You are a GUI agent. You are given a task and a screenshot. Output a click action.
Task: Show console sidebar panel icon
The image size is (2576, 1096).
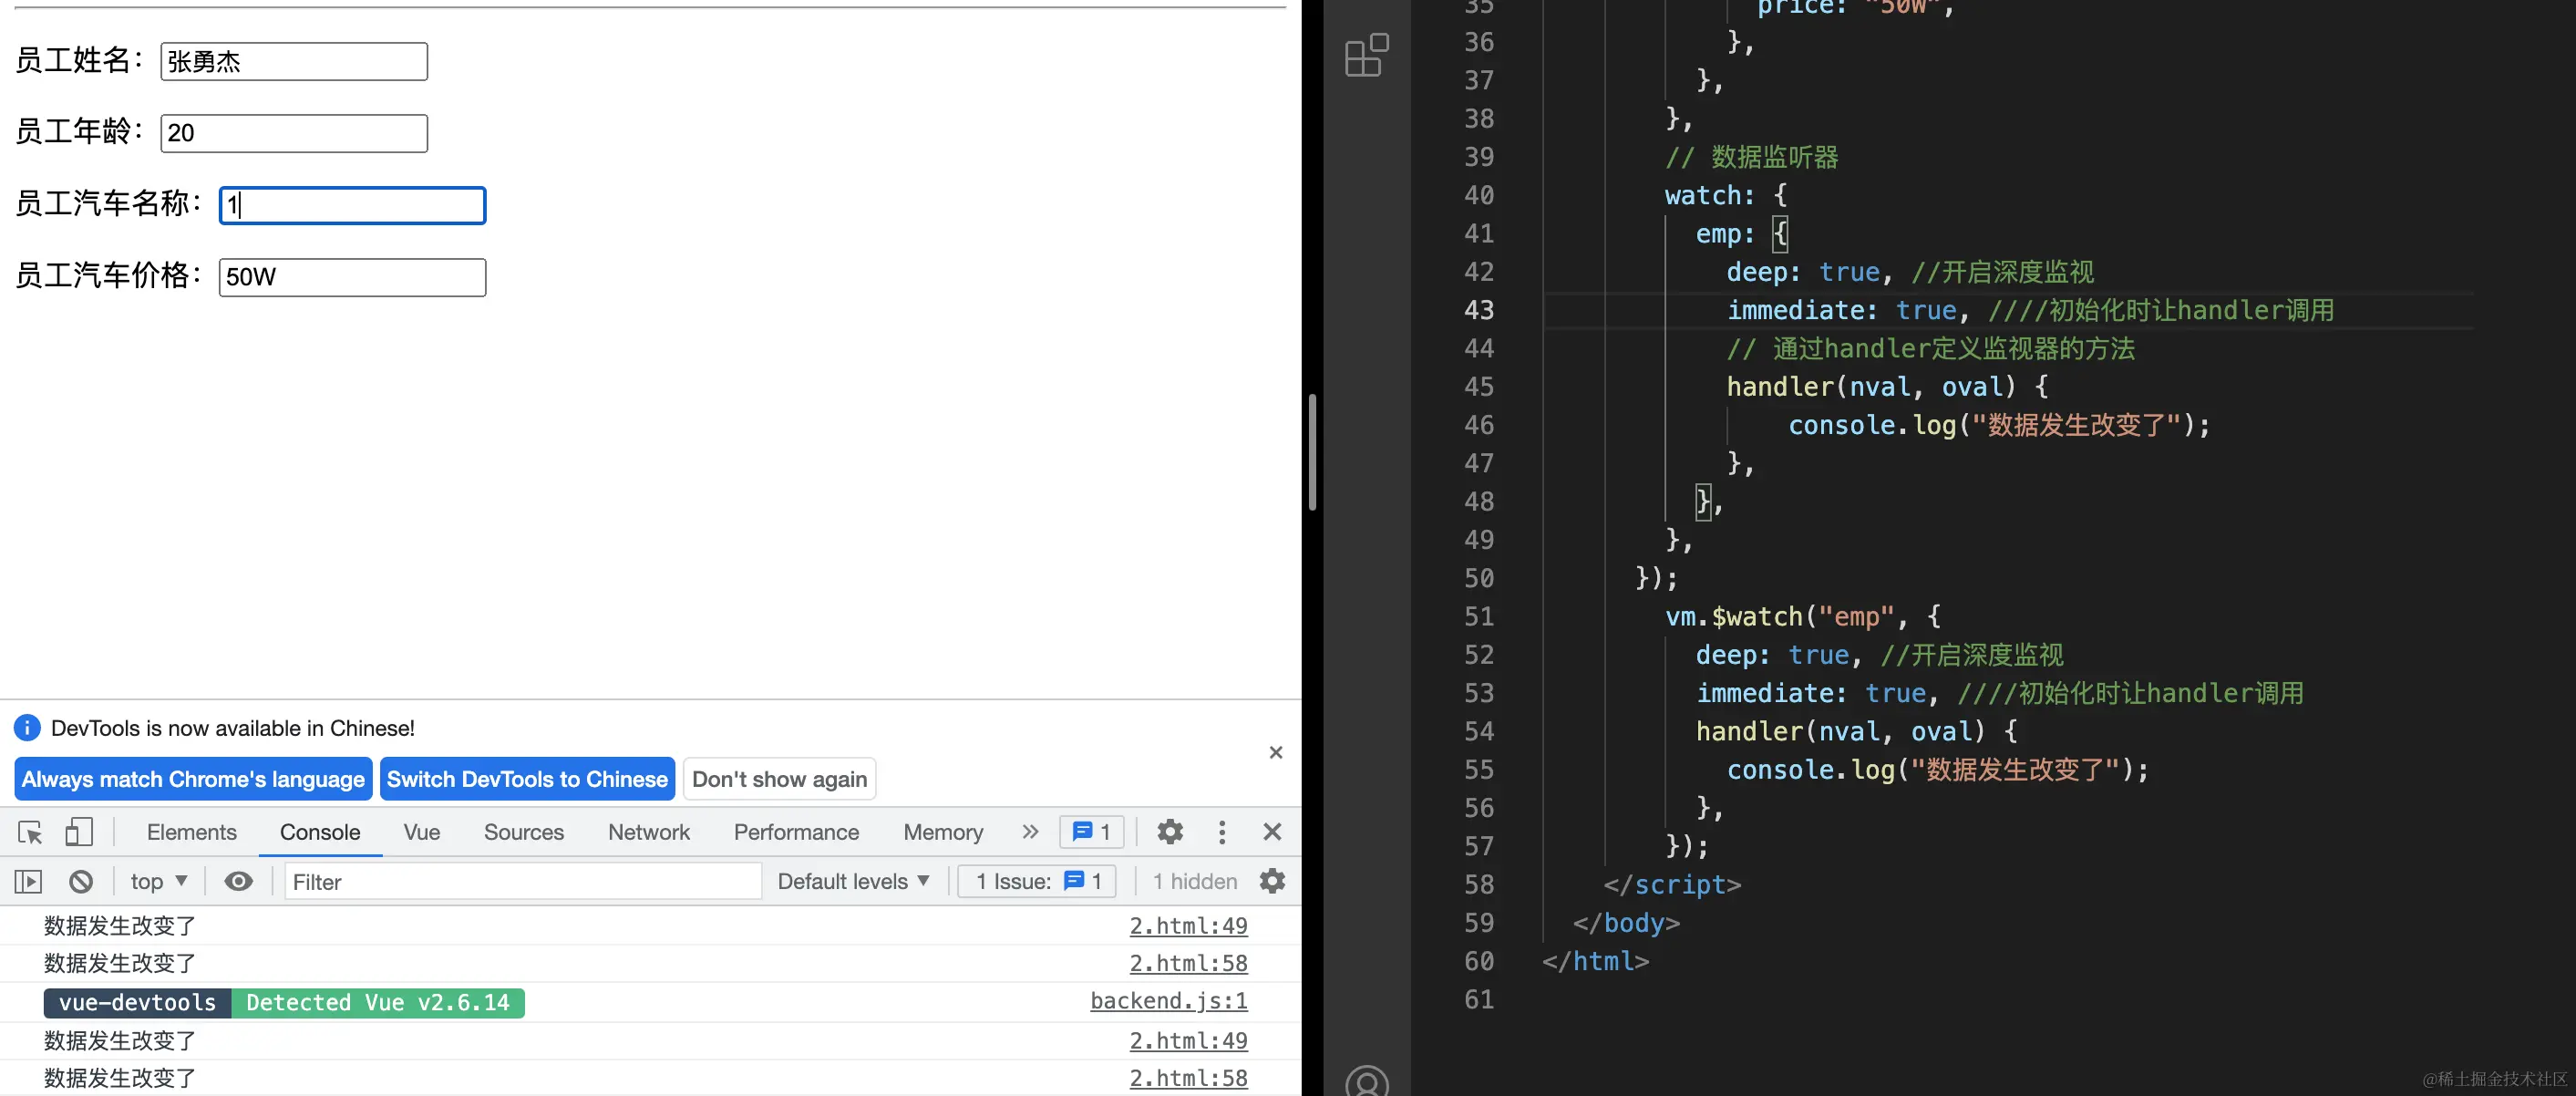pyautogui.click(x=28, y=881)
